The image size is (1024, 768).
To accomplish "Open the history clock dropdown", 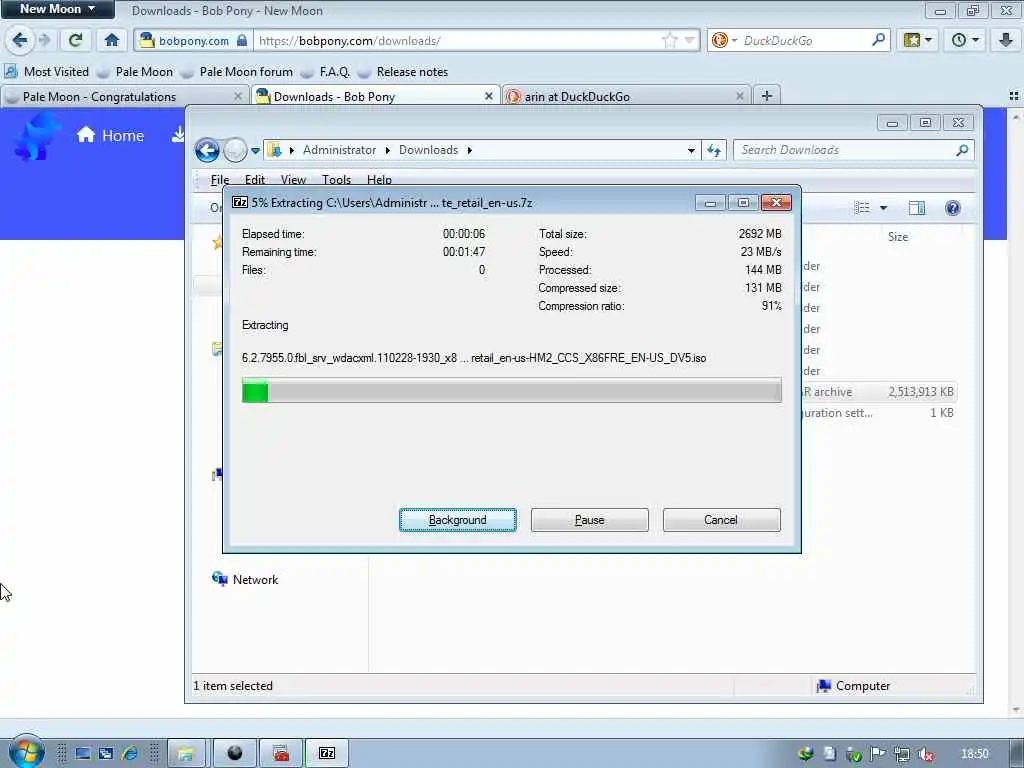I will pos(965,40).
